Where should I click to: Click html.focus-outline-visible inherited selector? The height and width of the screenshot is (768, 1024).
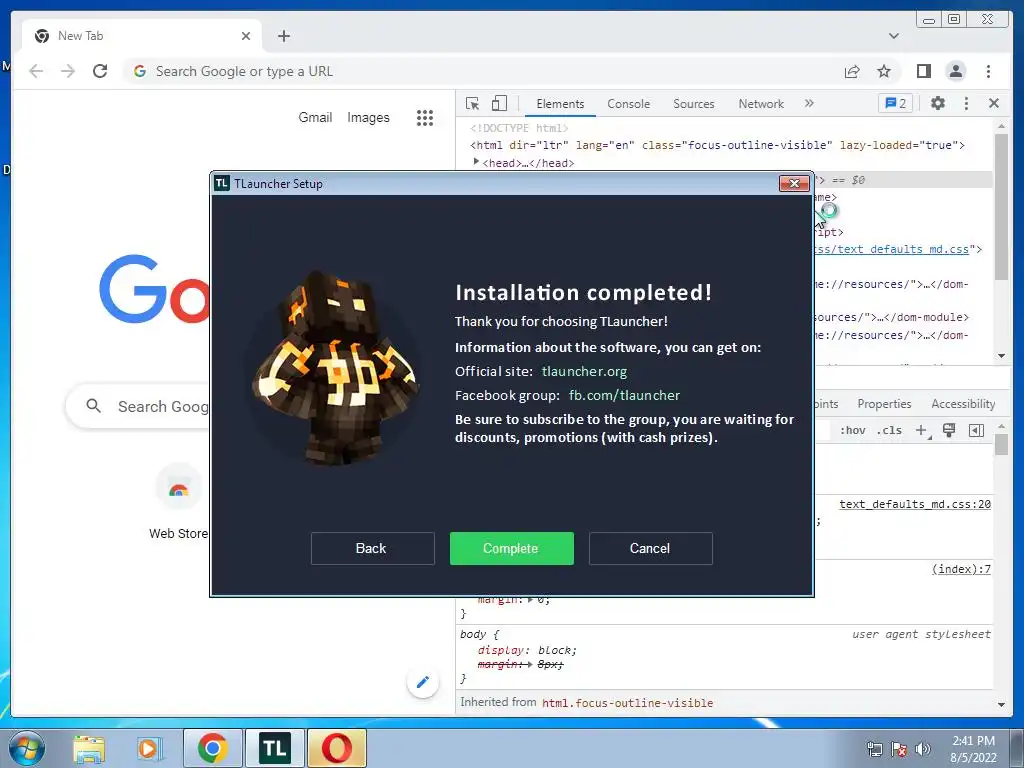(x=627, y=703)
